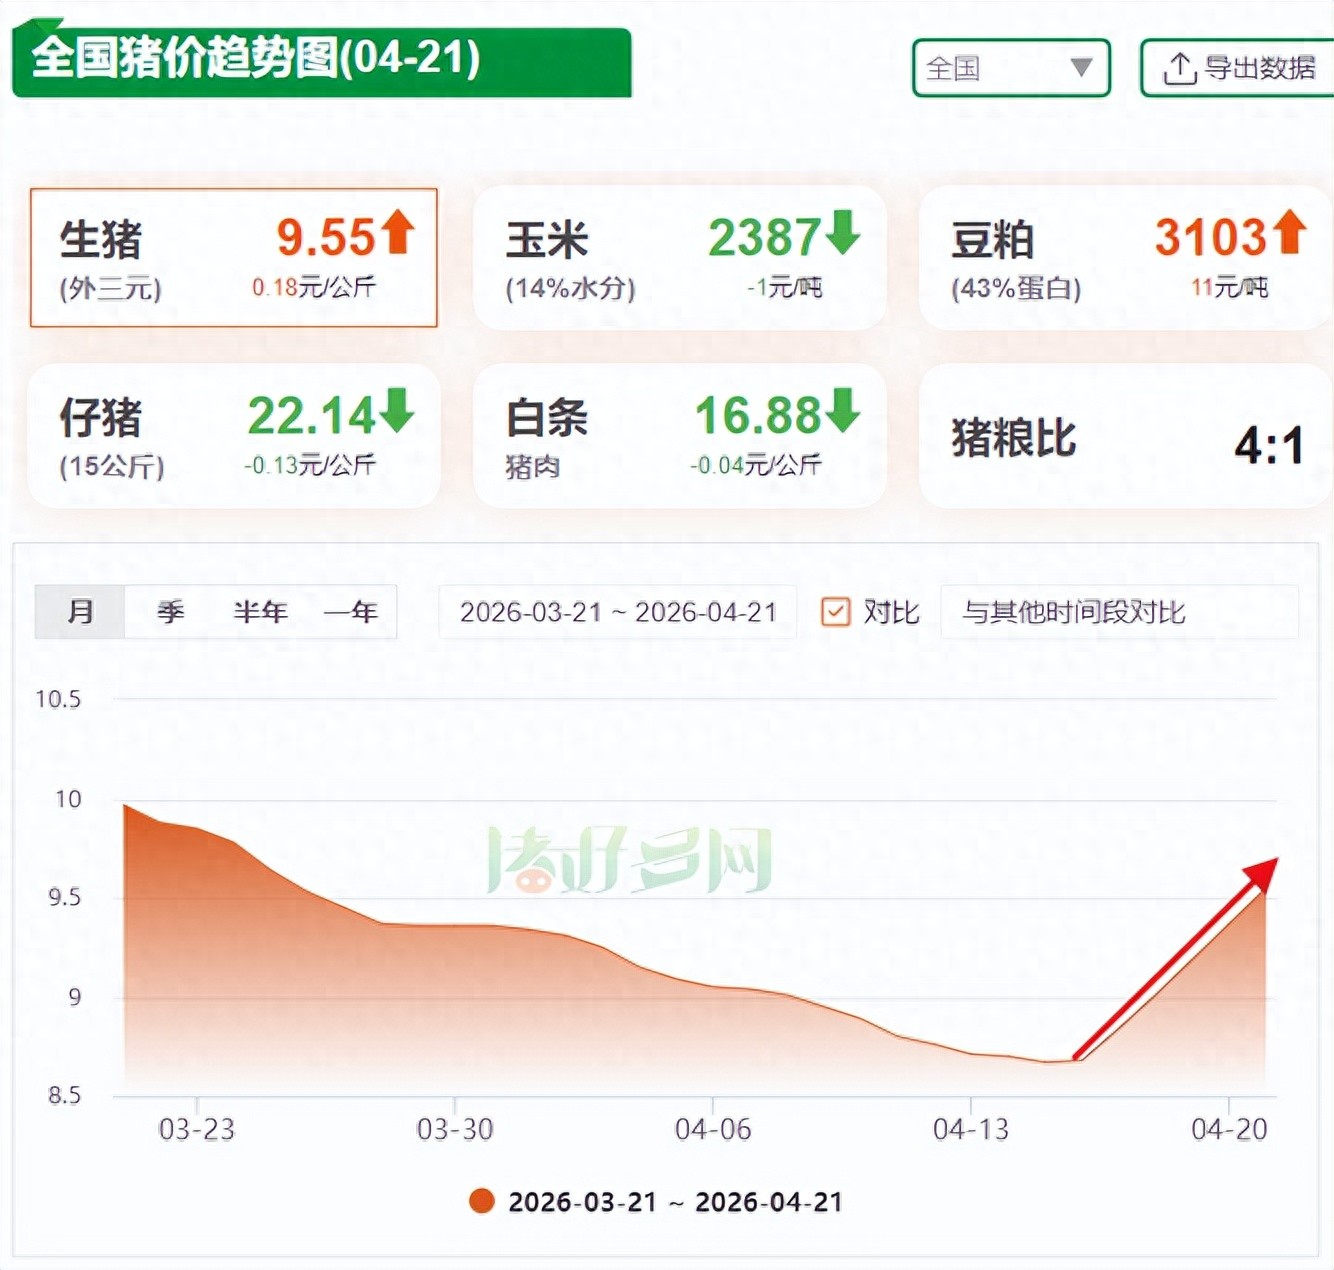Click the orange legend dot below the chart
The width and height of the screenshot is (1334, 1270).
(482, 1201)
